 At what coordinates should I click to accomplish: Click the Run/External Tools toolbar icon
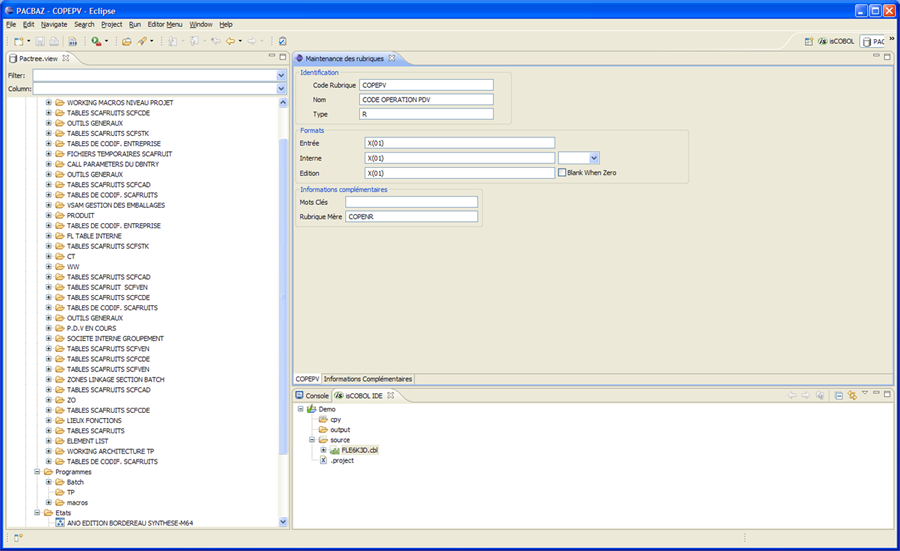pos(95,41)
